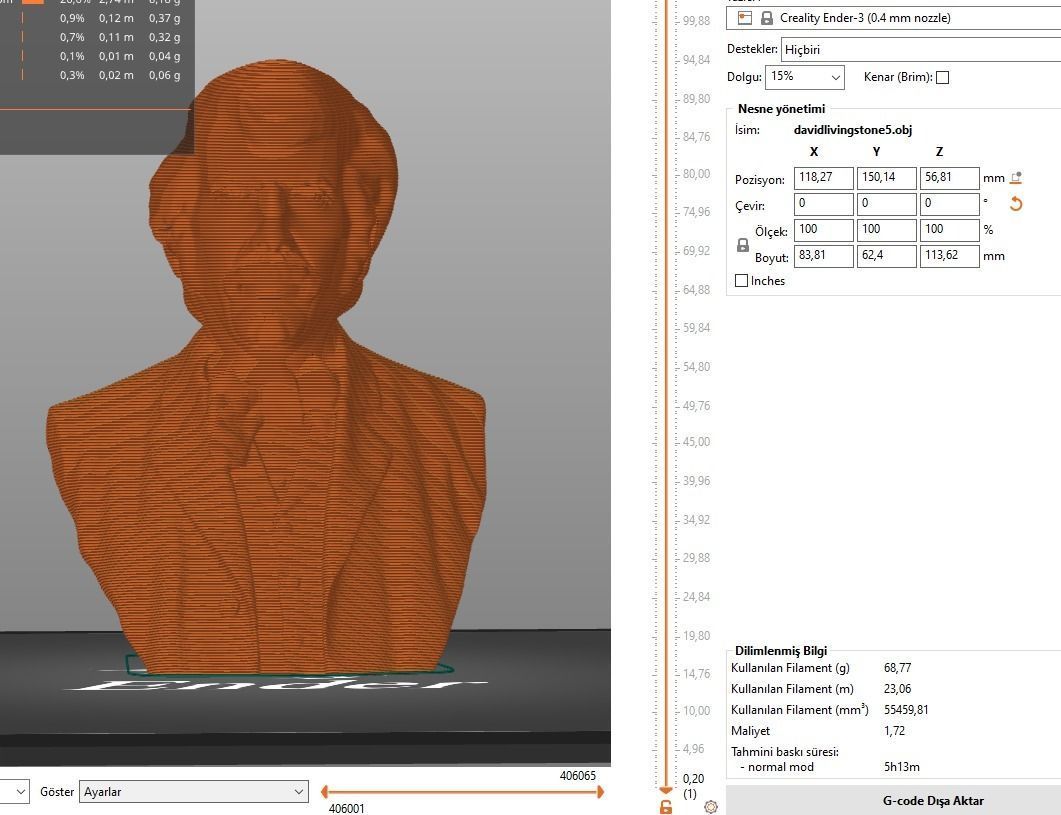Click the Boyut Y field showing 62,4
The width and height of the screenshot is (1061, 815).
886,256
